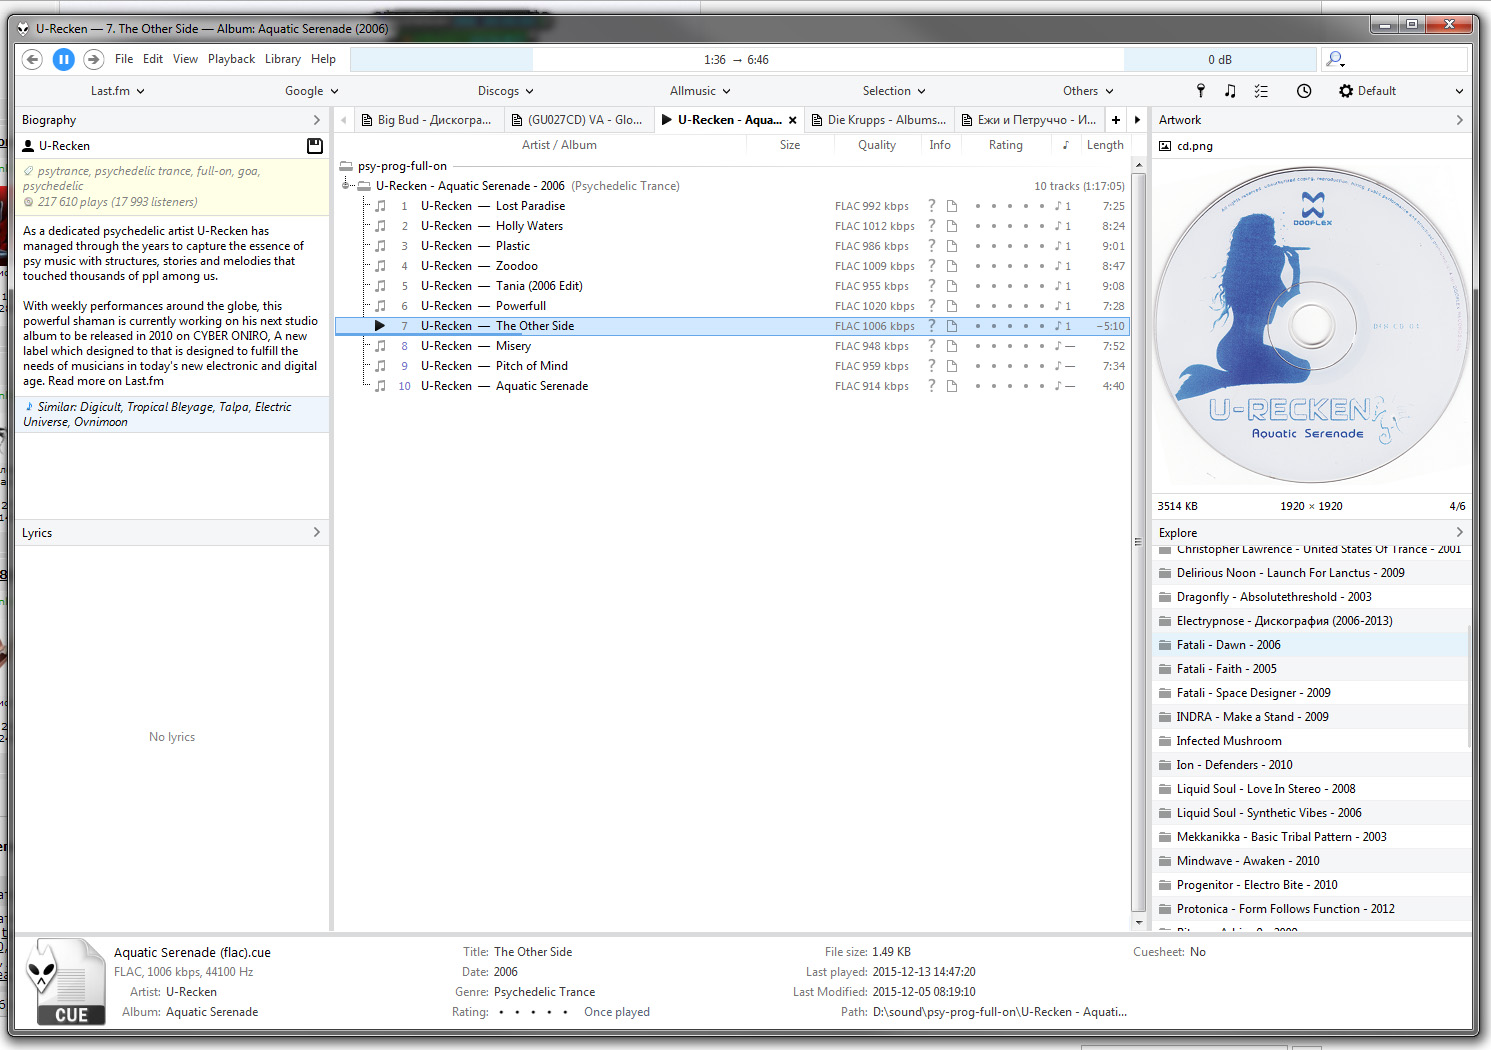Image resolution: width=1491 pixels, height=1050 pixels.
Task: Close the U-Recken - Aqua... tab
Action: pyautogui.click(x=793, y=120)
